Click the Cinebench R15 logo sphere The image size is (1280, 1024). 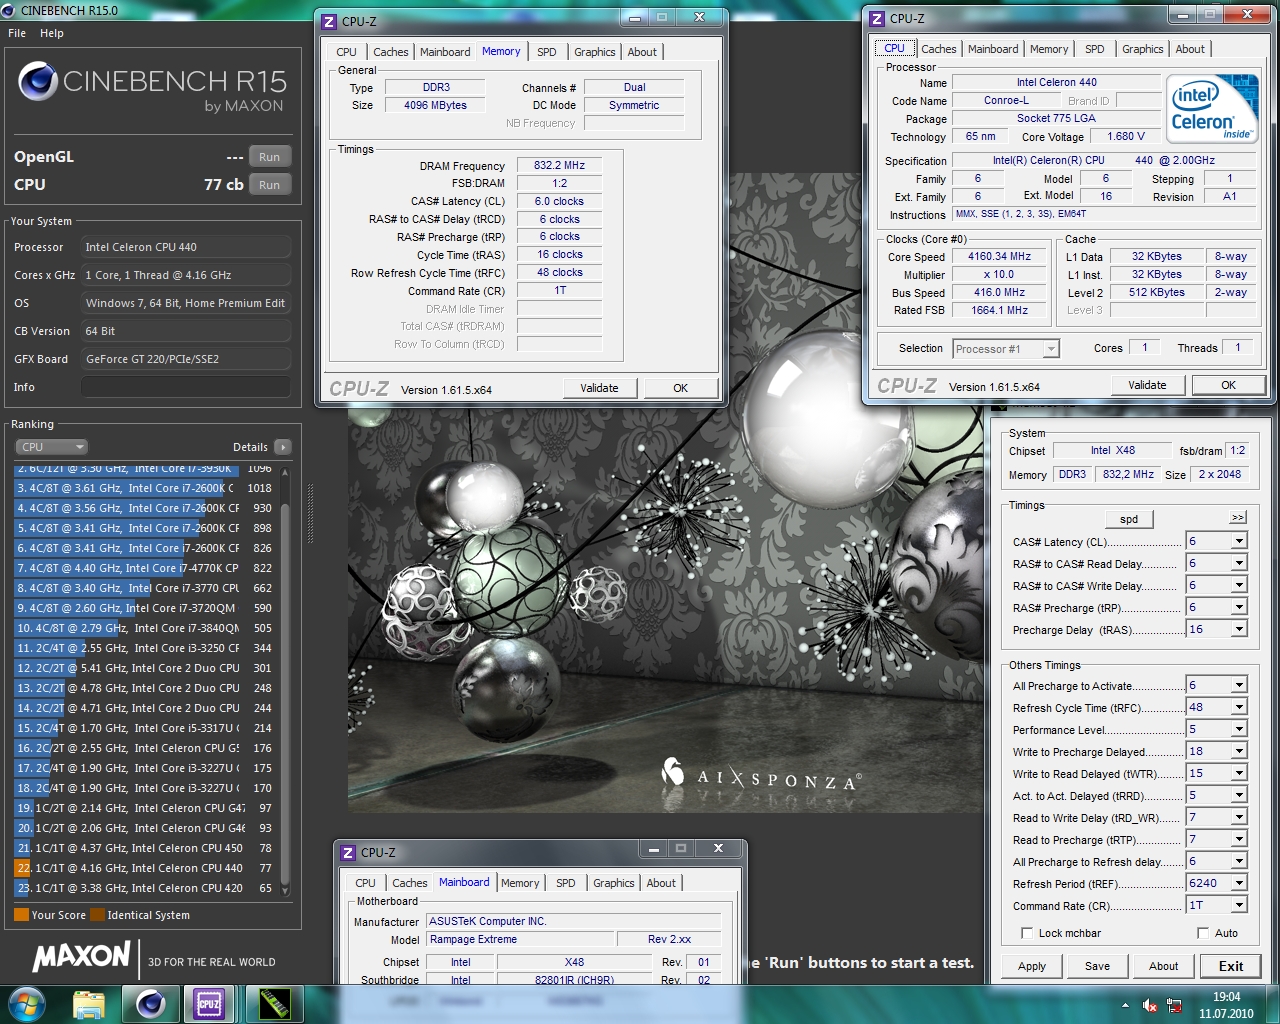pos(37,81)
